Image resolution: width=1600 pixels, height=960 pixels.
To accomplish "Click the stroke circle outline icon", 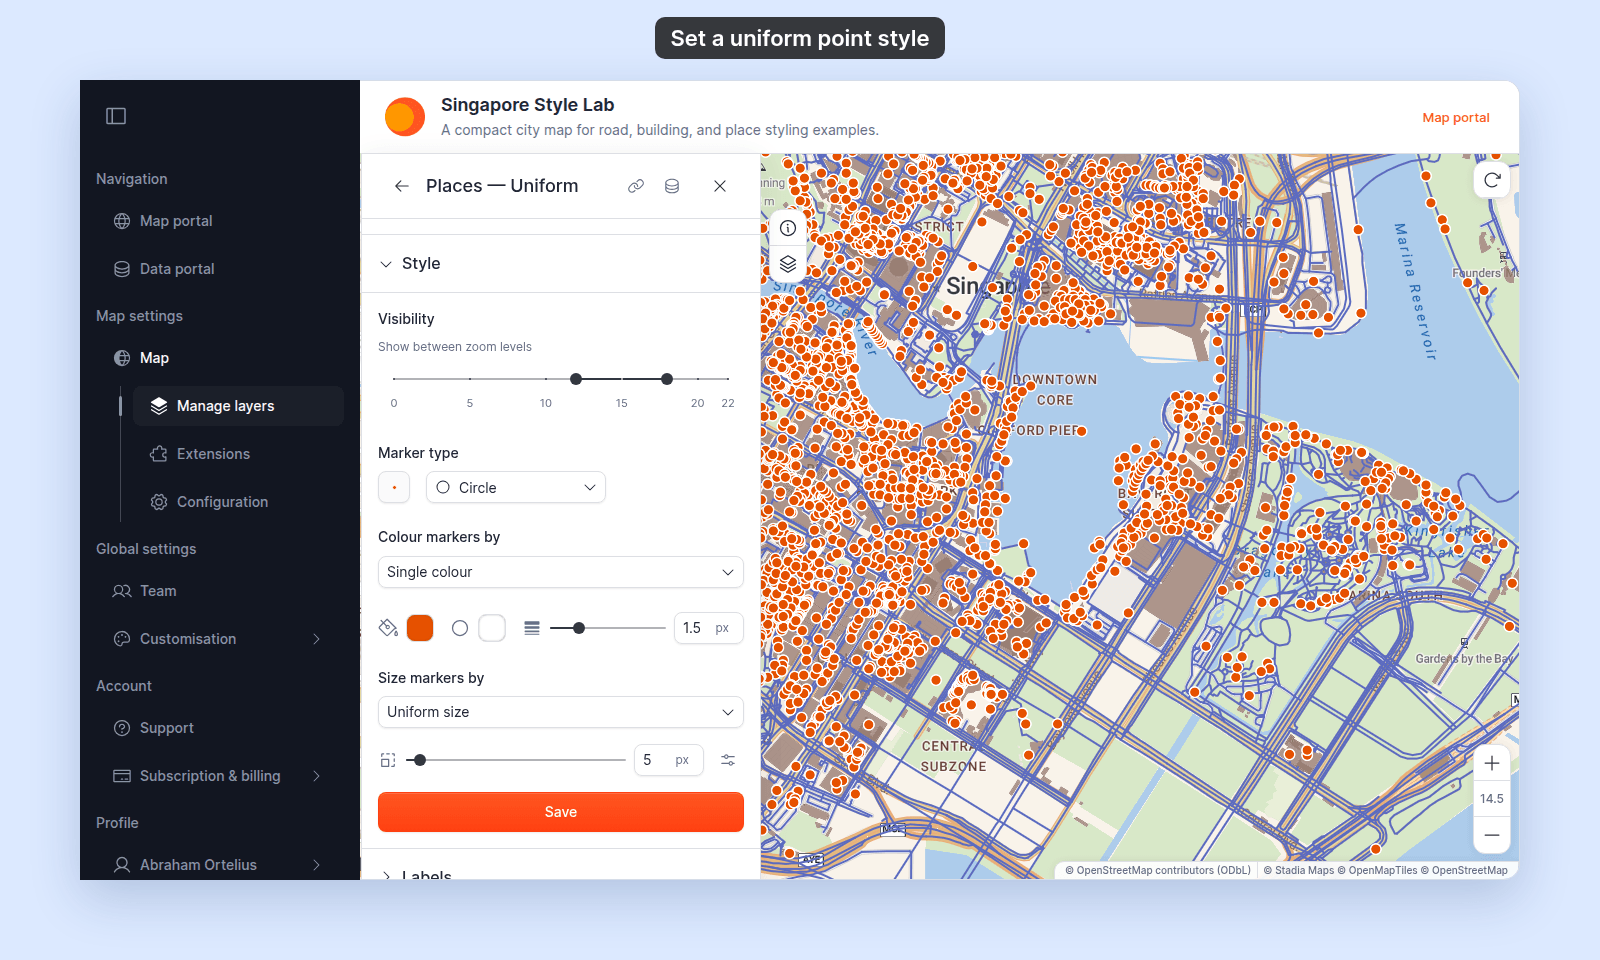I will click(x=460, y=628).
